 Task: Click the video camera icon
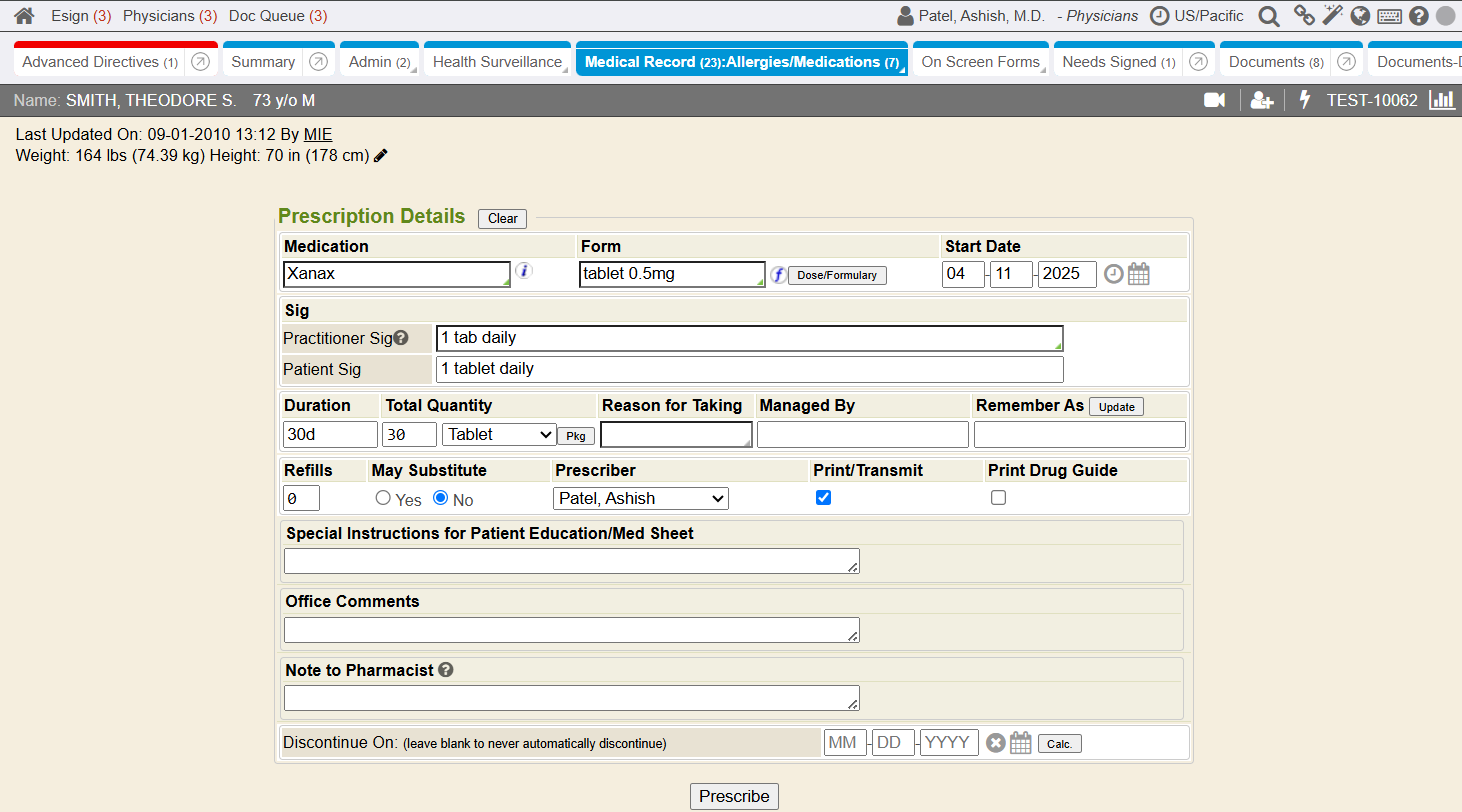[1214, 100]
